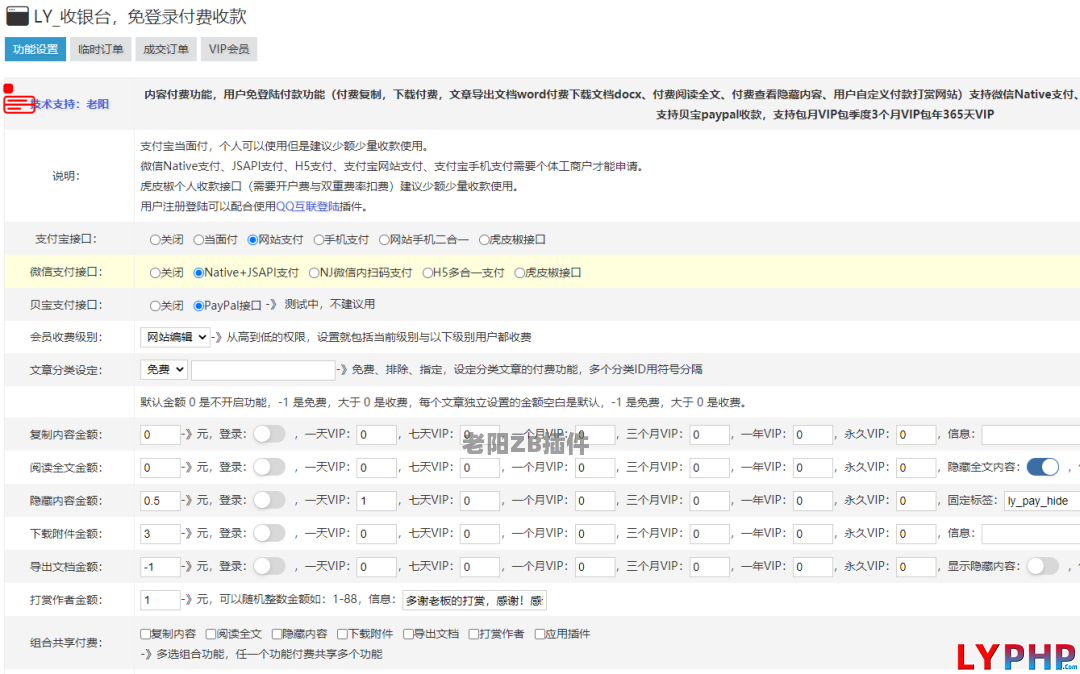Select 网站手机二合一 Alipay option
Image resolution: width=1080 pixels, height=674 pixels.
point(384,240)
